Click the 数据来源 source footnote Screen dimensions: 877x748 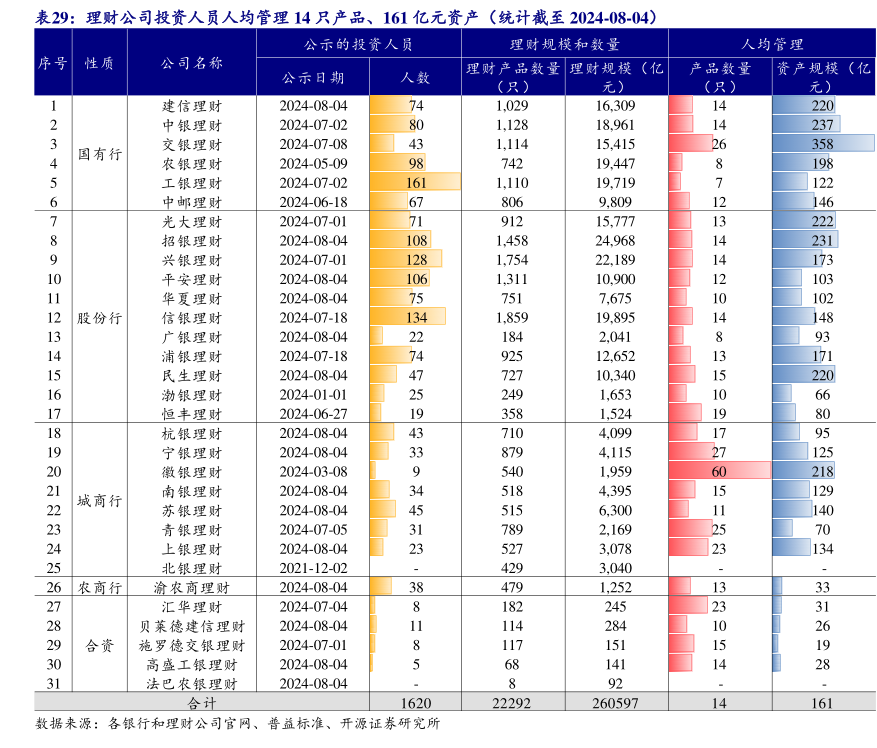(237, 725)
